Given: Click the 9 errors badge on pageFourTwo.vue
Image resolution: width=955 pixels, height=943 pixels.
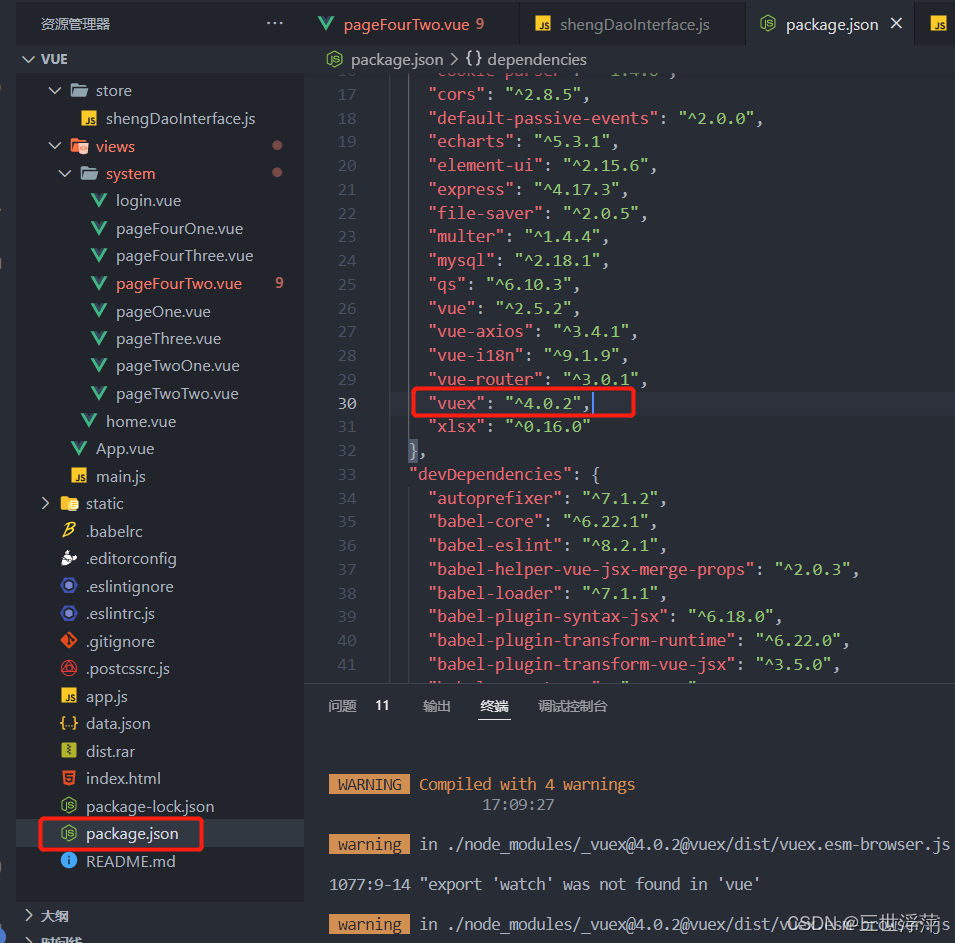Looking at the screenshot, I should point(279,283).
